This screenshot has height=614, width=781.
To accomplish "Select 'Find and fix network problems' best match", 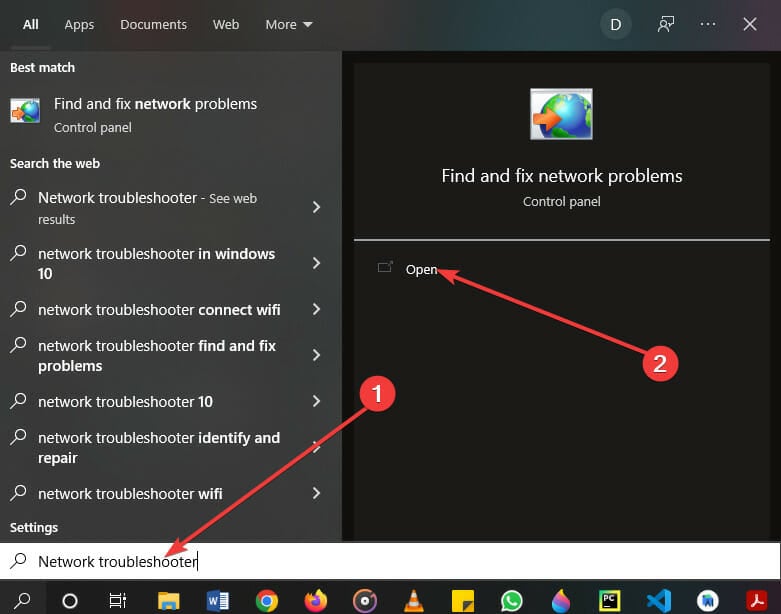I will [x=171, y=115].
